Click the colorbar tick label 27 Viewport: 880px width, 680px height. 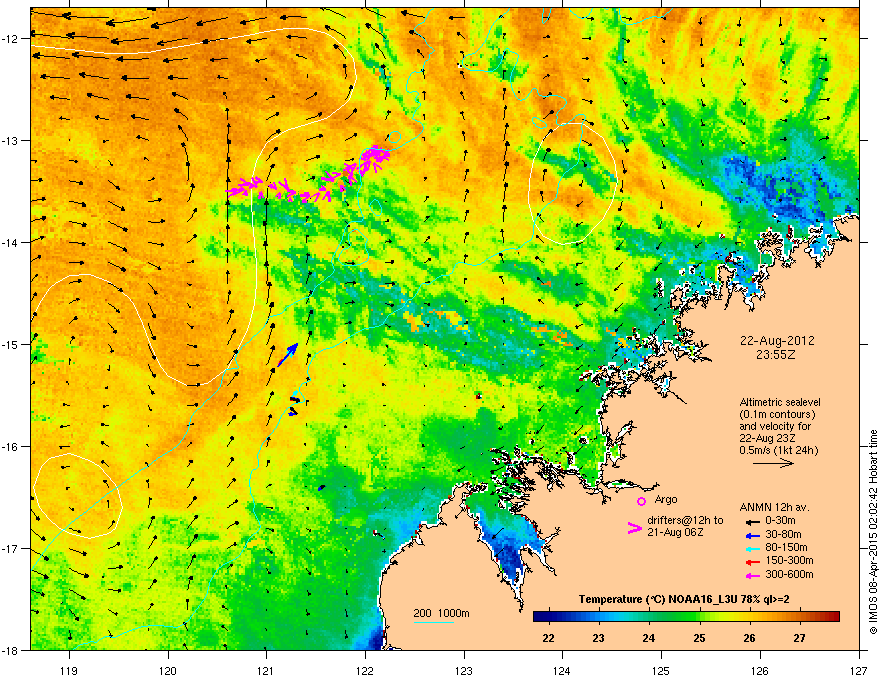click(799, 638)
